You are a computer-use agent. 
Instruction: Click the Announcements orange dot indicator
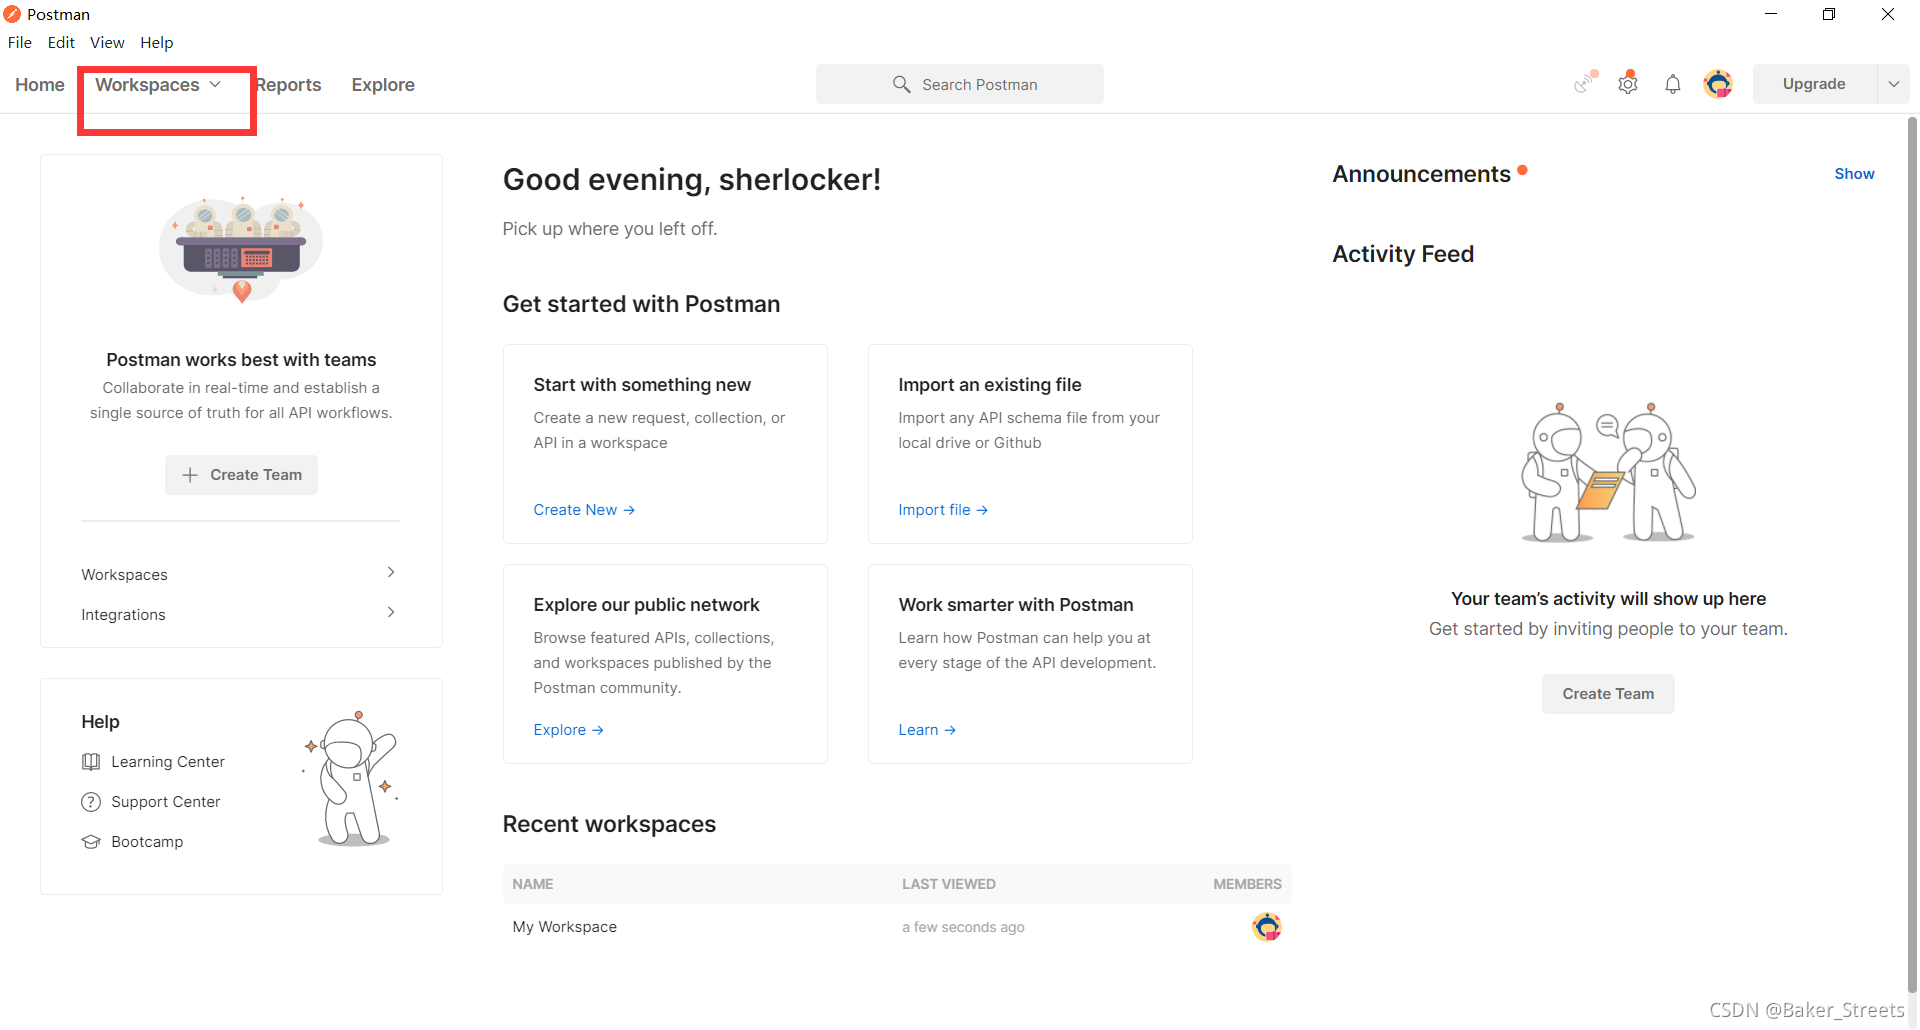(1522, 170)
